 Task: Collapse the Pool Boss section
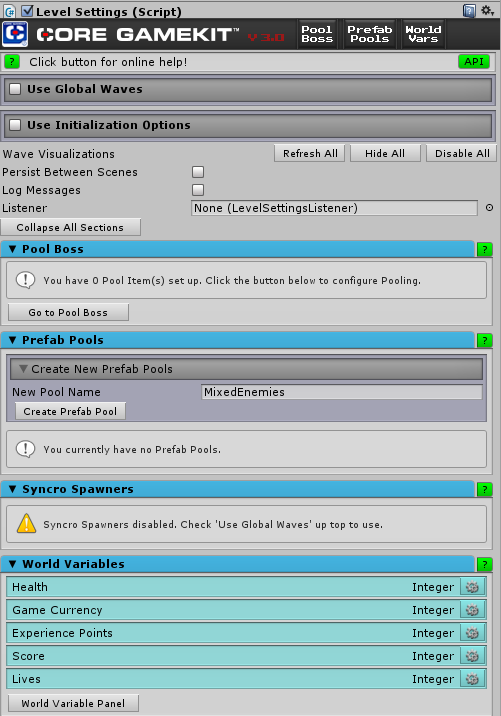tap(13, 249)
